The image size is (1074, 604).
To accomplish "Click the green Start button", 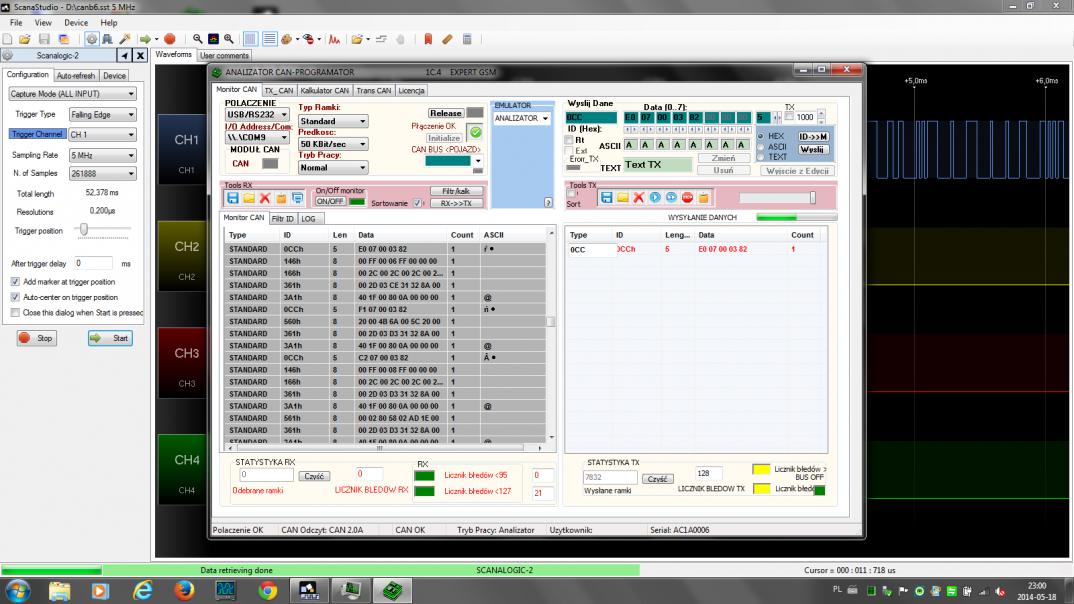I will pyautogui.click(x=109, y=338).
